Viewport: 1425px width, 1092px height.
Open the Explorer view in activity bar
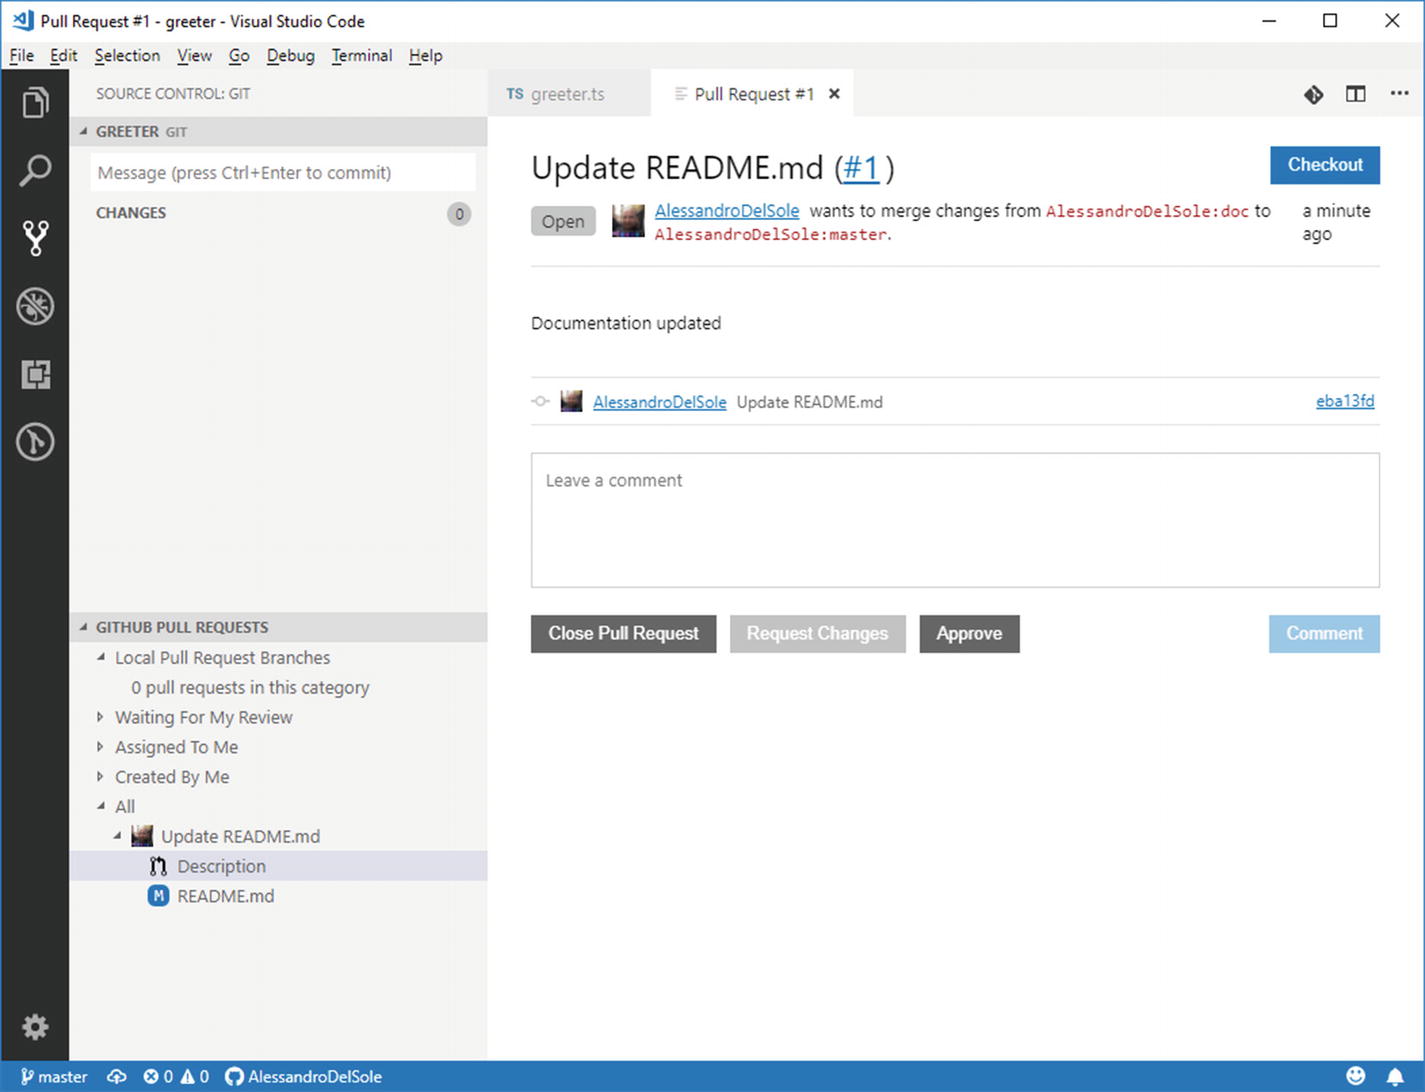tap(35, 102)
